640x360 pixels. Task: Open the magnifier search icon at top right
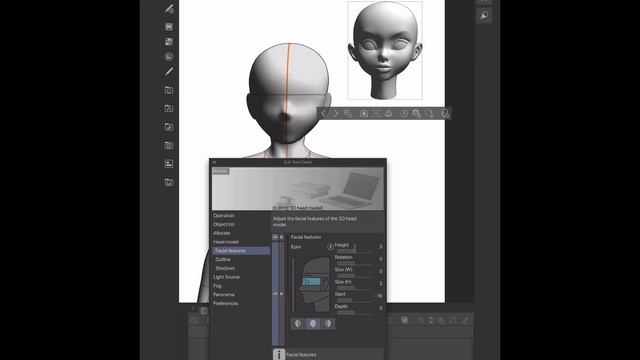click(x=484, y=16)
